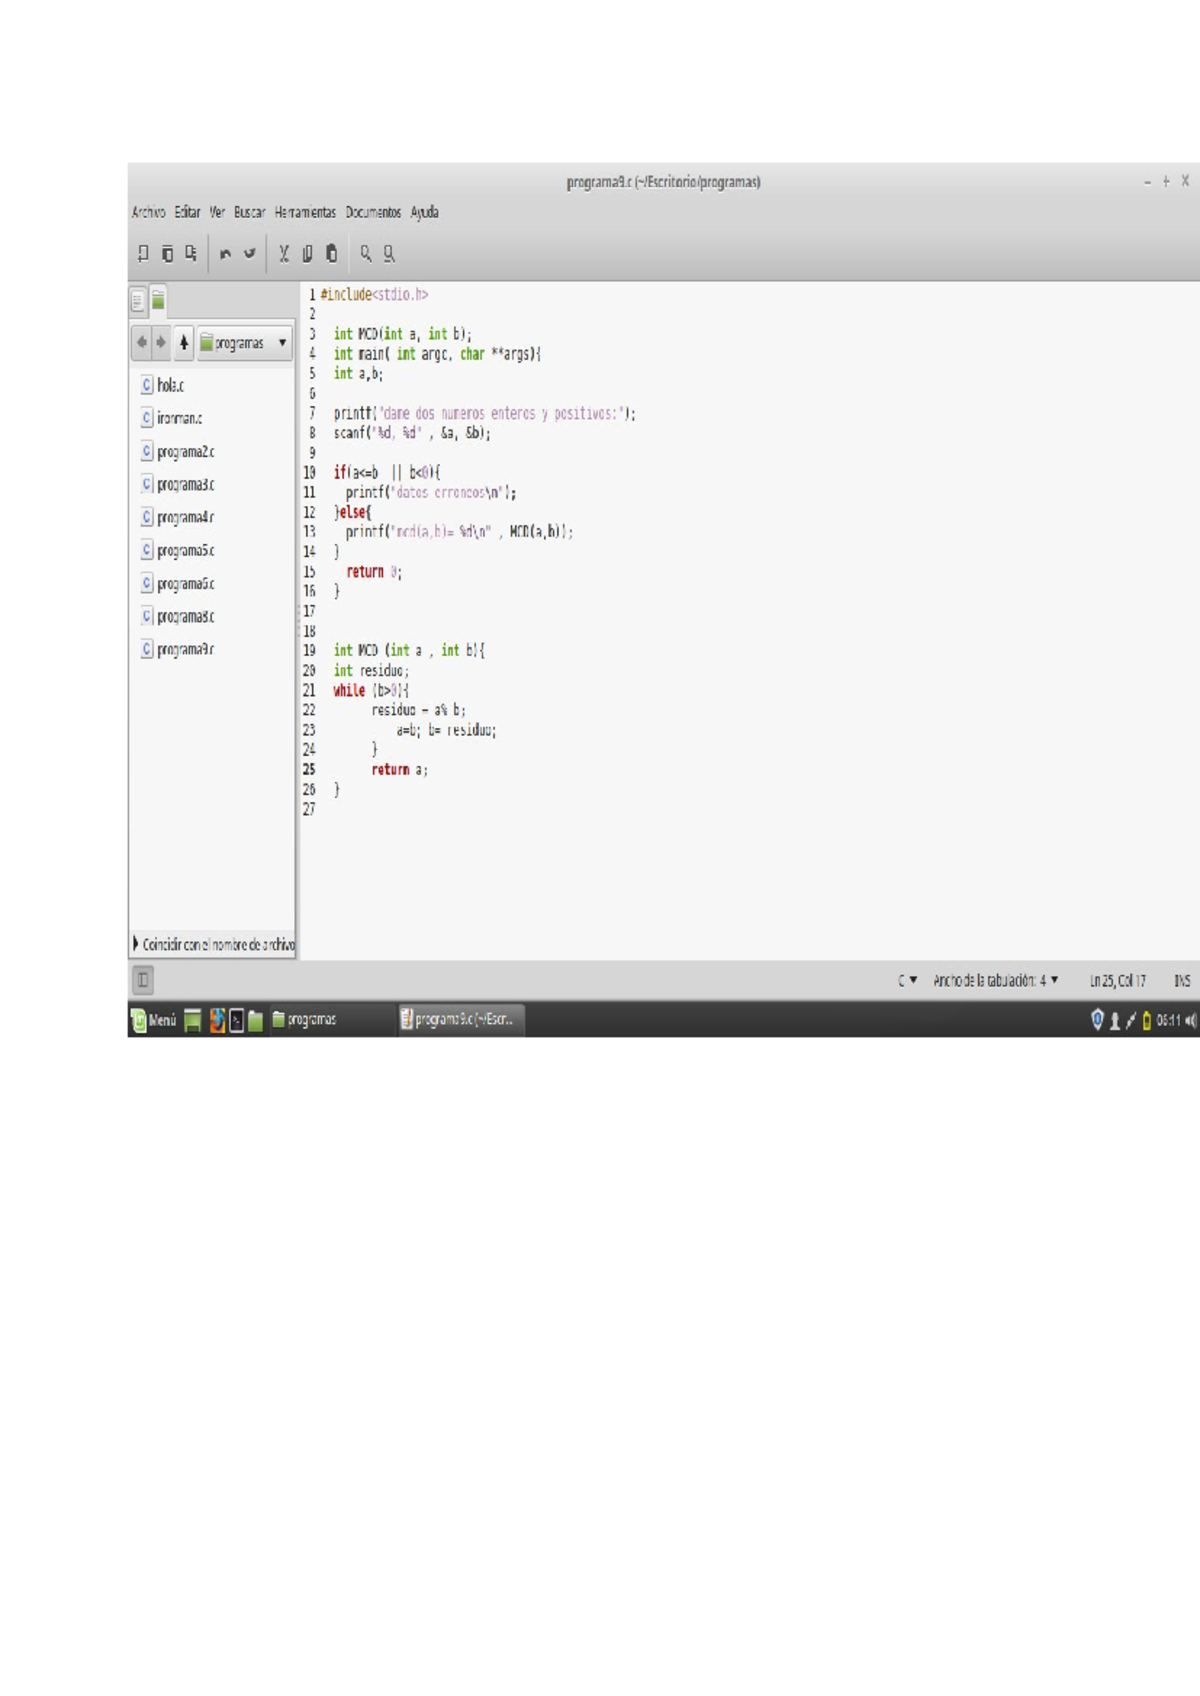Toggle INS insert mode indicator

1182,981
